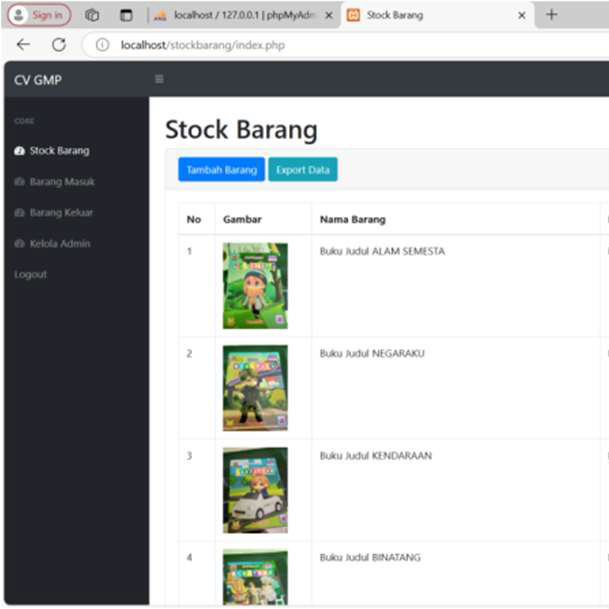
Task: Click the browser back arrow
Action: tap(24, 45)
